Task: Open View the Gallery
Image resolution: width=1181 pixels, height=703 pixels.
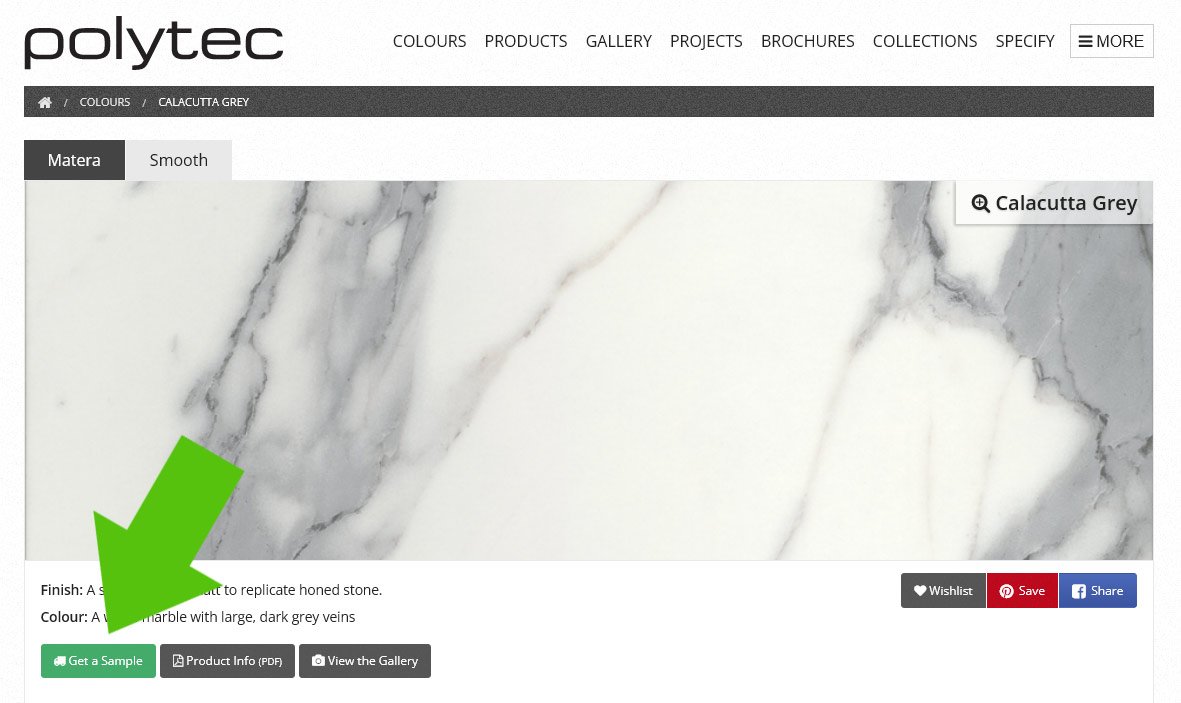Action: pos(365,661)
